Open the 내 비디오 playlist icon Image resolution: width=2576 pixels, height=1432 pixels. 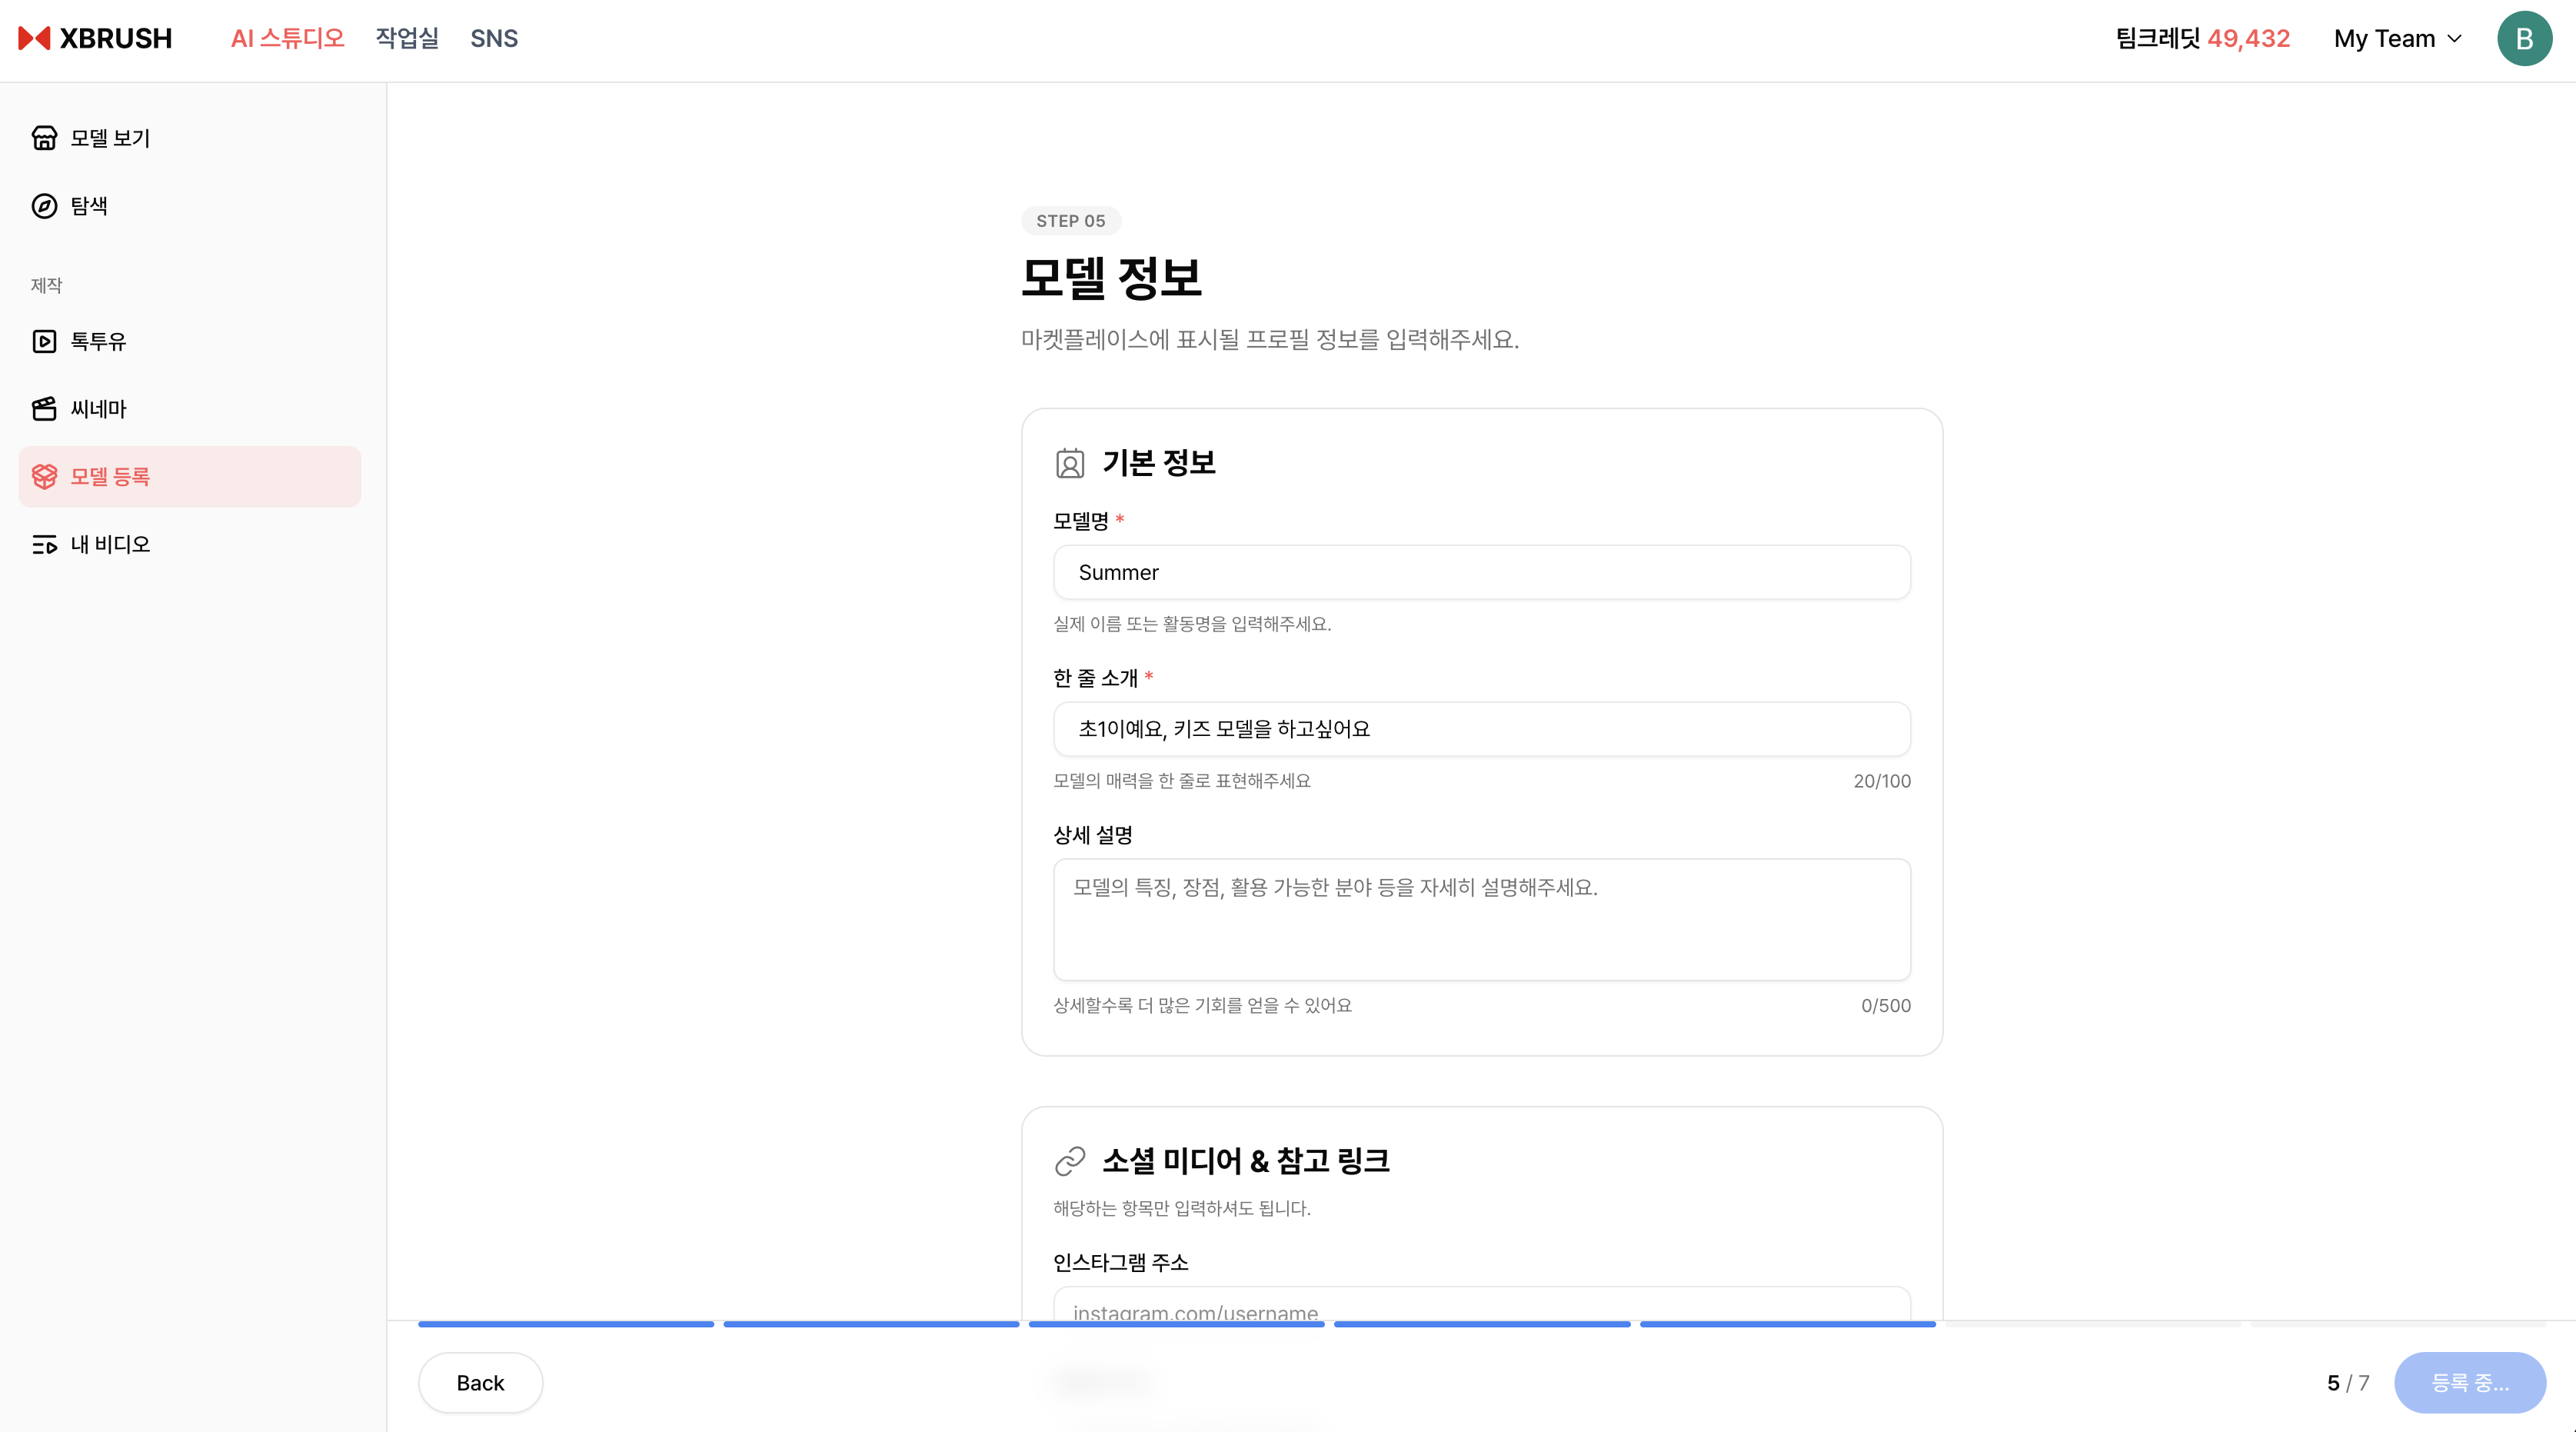(44, 544)
